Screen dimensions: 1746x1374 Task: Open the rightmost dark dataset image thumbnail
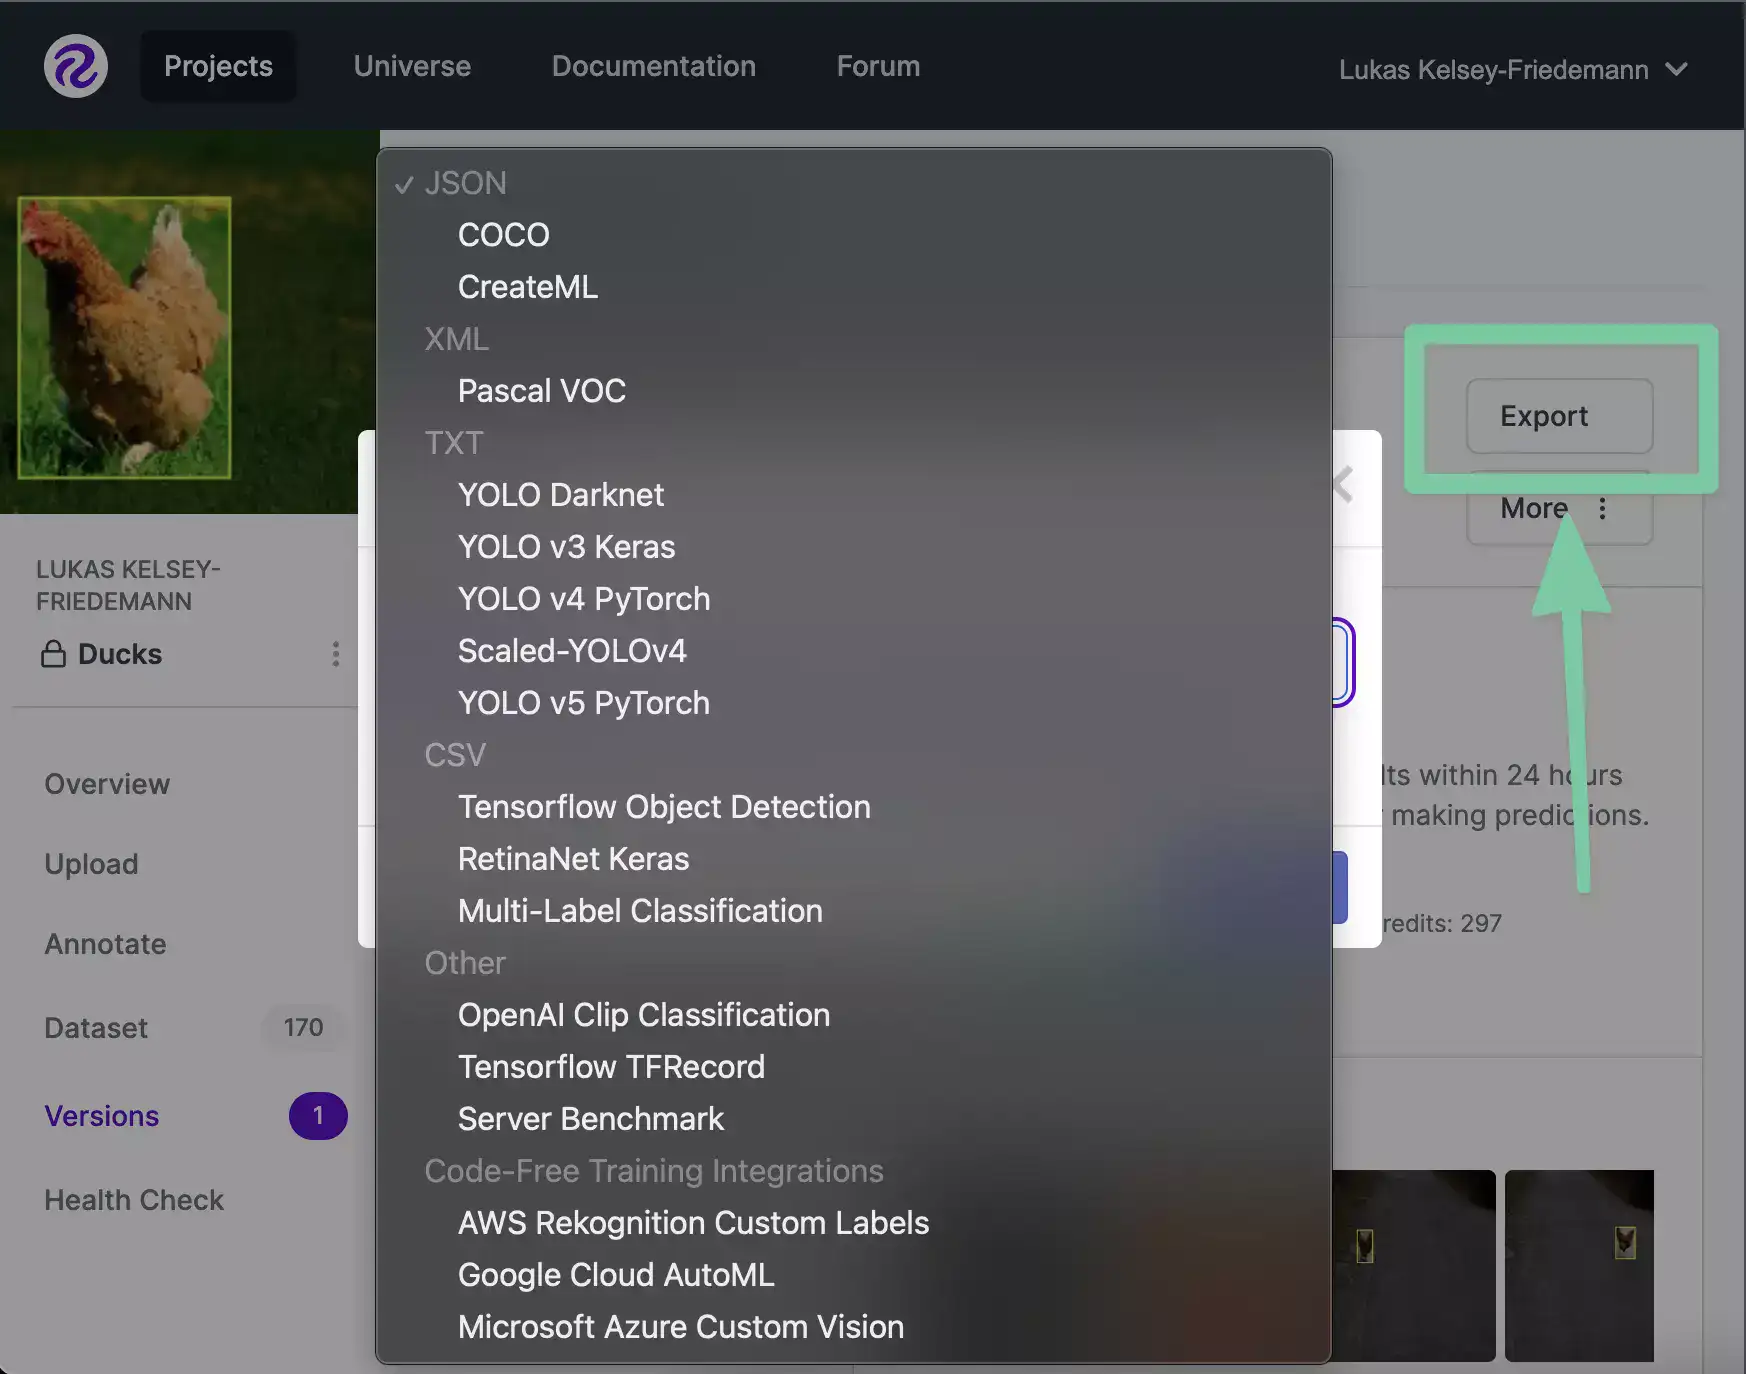point(1579,1266)
